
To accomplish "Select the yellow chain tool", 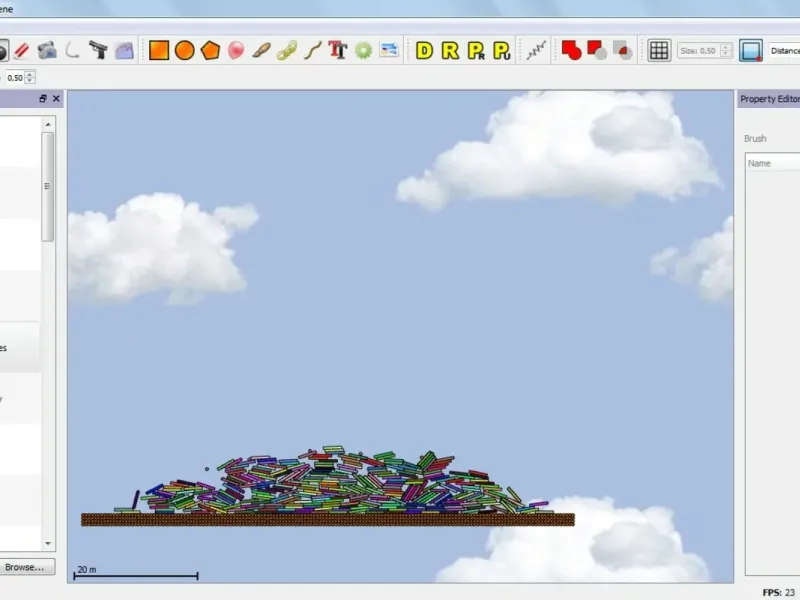I will (x=287, y=51).
